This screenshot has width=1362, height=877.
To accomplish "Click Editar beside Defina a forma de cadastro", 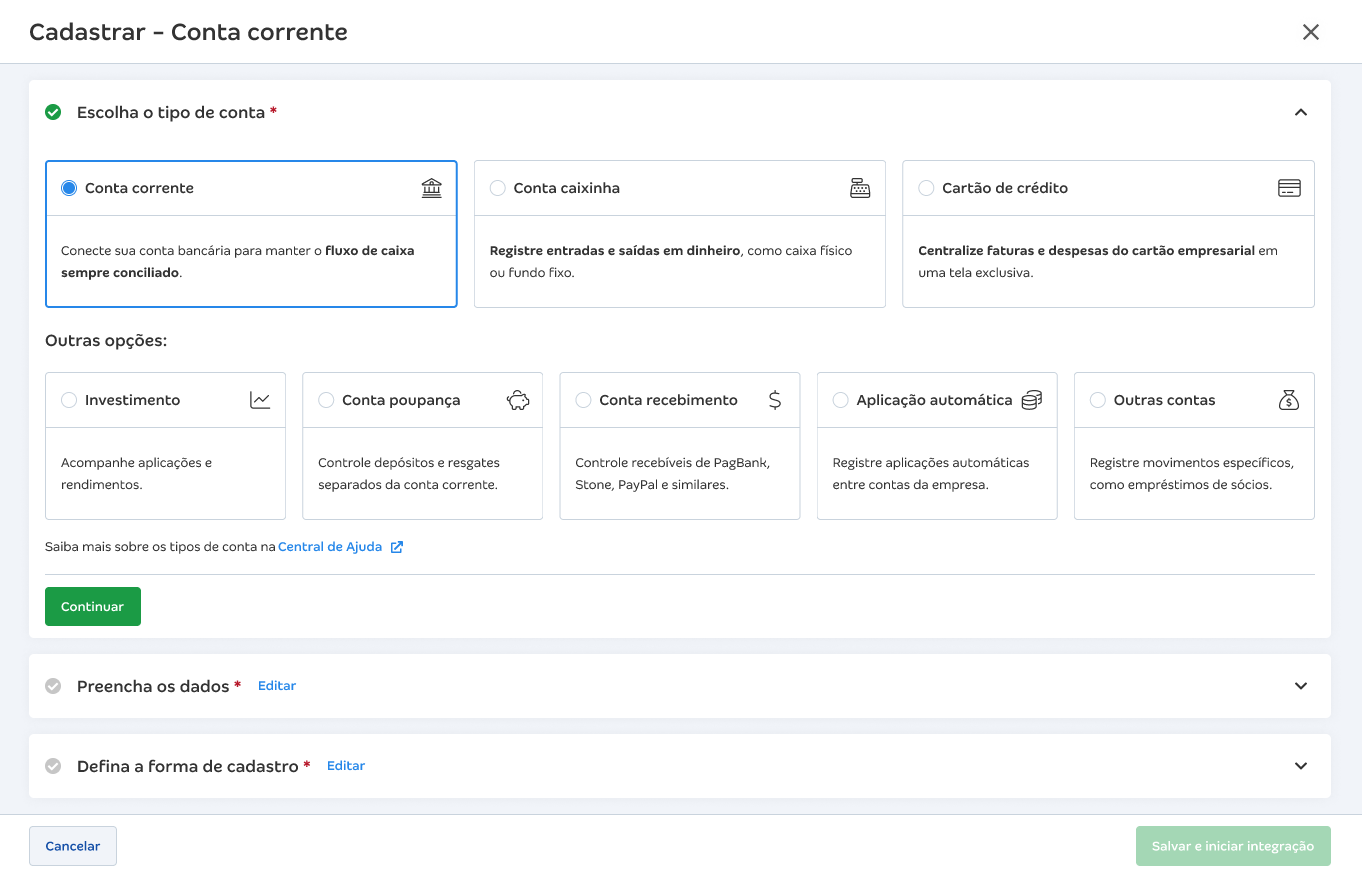I will tap(346, 766).
